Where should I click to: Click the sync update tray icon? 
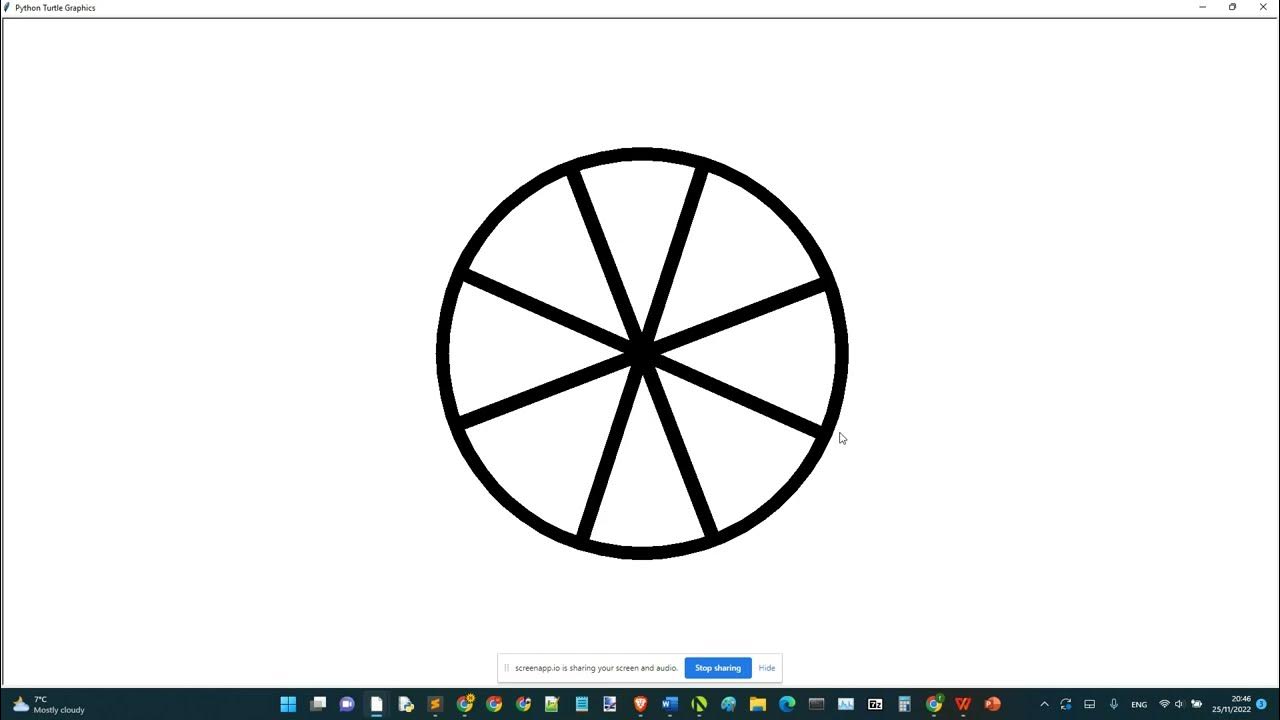1066,704
